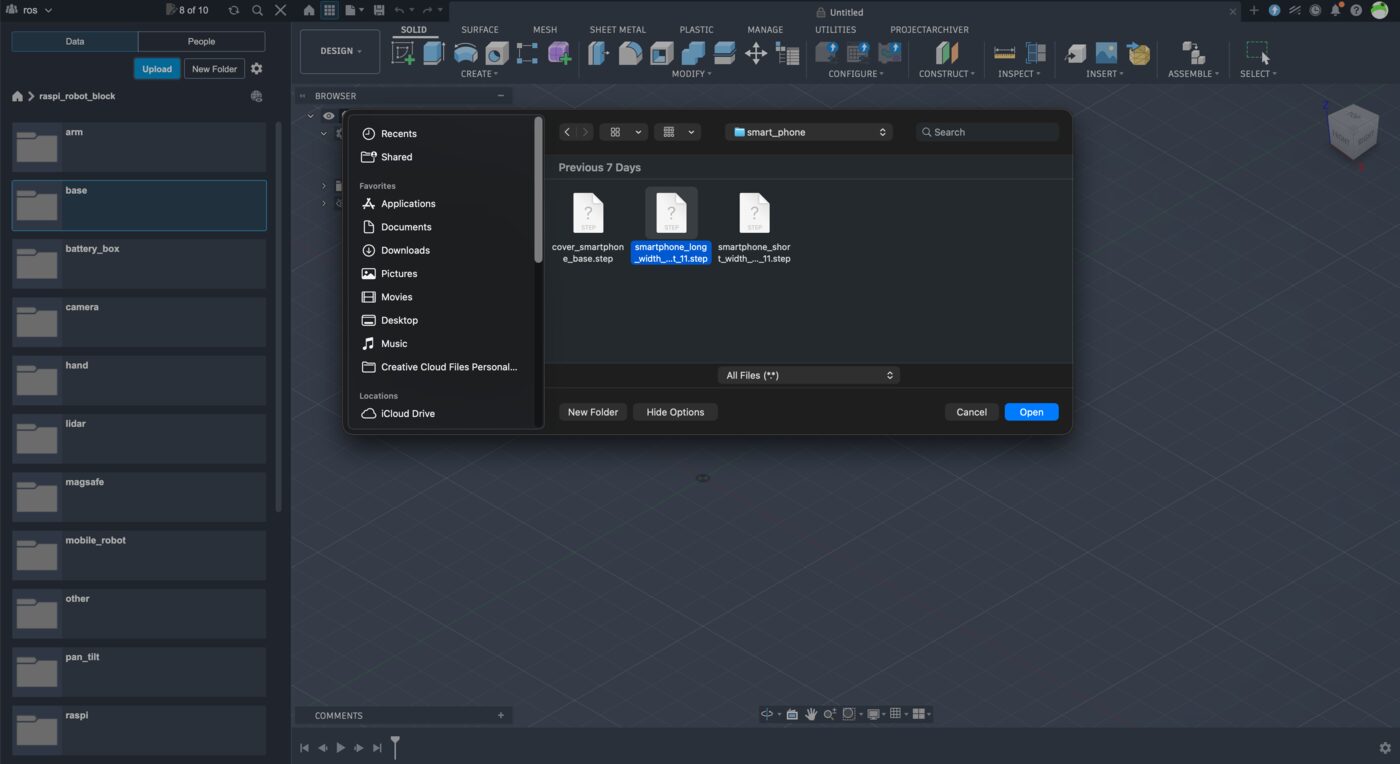This screenshot has width=1400, height=764.
Task: Open the MESH tab
Action: click(x=545, y=30)
